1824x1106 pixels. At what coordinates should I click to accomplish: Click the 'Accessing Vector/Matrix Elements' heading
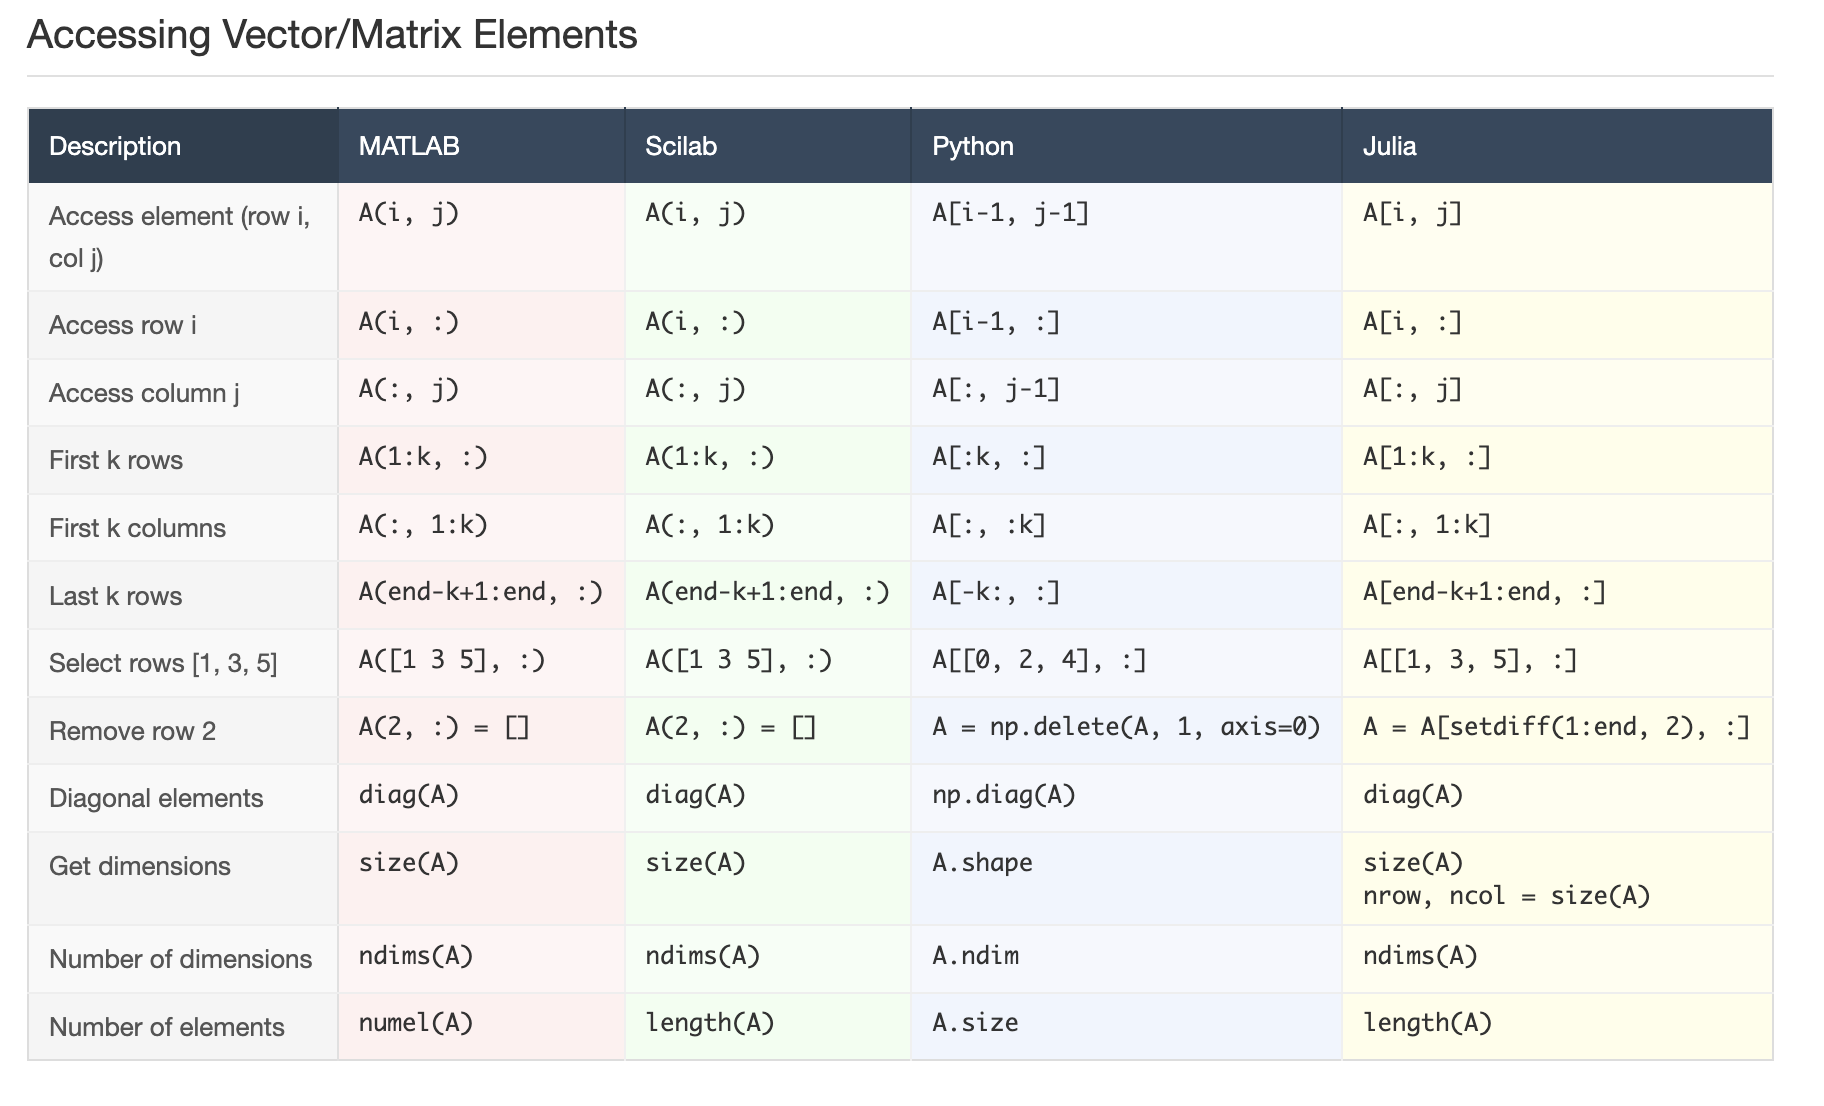[332, 35]
